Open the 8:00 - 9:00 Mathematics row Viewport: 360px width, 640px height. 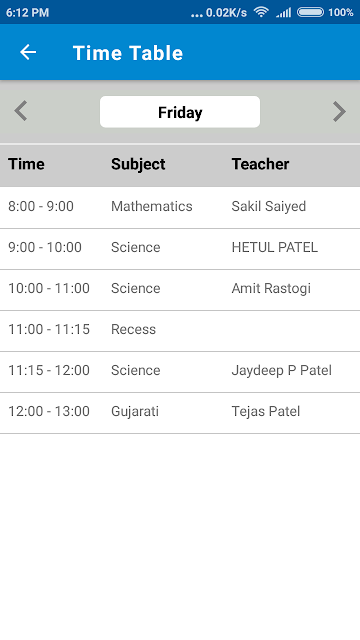(x=180, y=207)
